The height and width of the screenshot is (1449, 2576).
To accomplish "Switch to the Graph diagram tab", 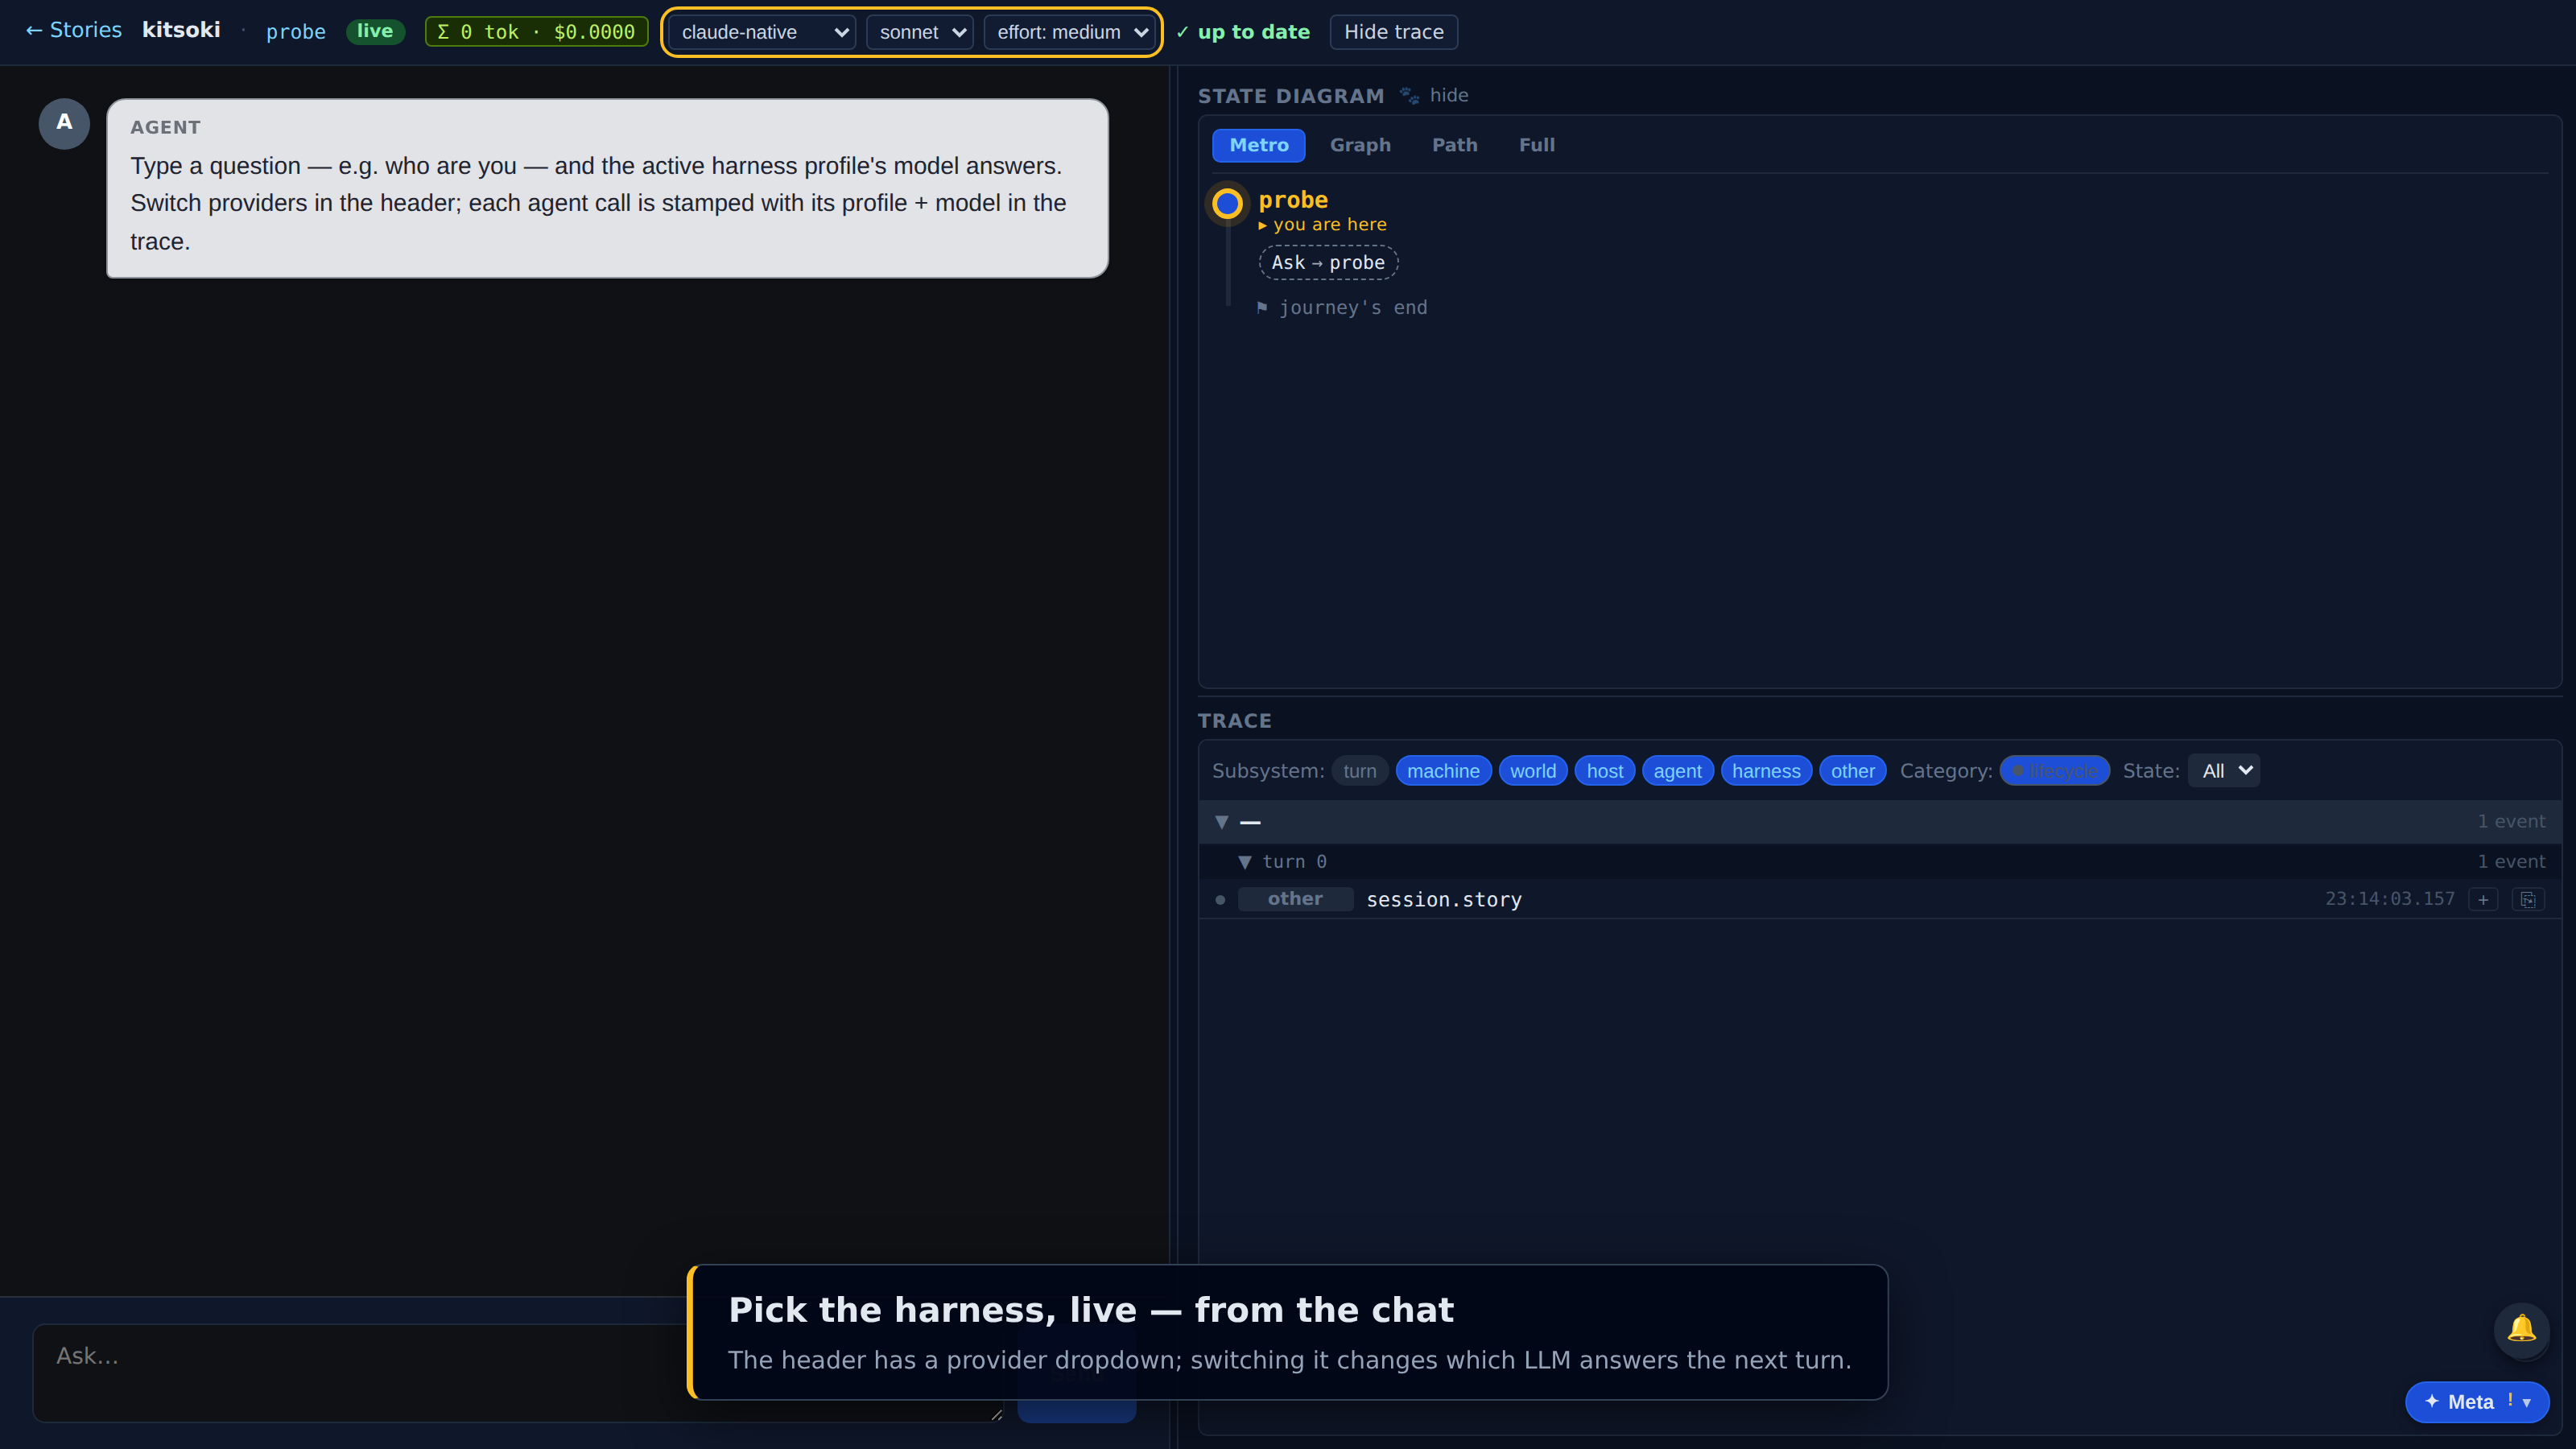I will pyautogui.click(x=1360, y=145).
